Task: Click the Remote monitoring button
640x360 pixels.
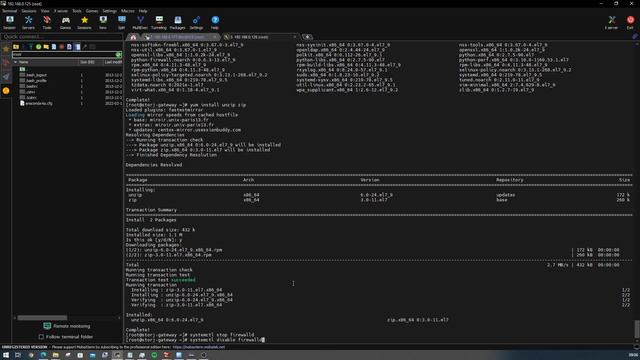Action: click(67, 326)
